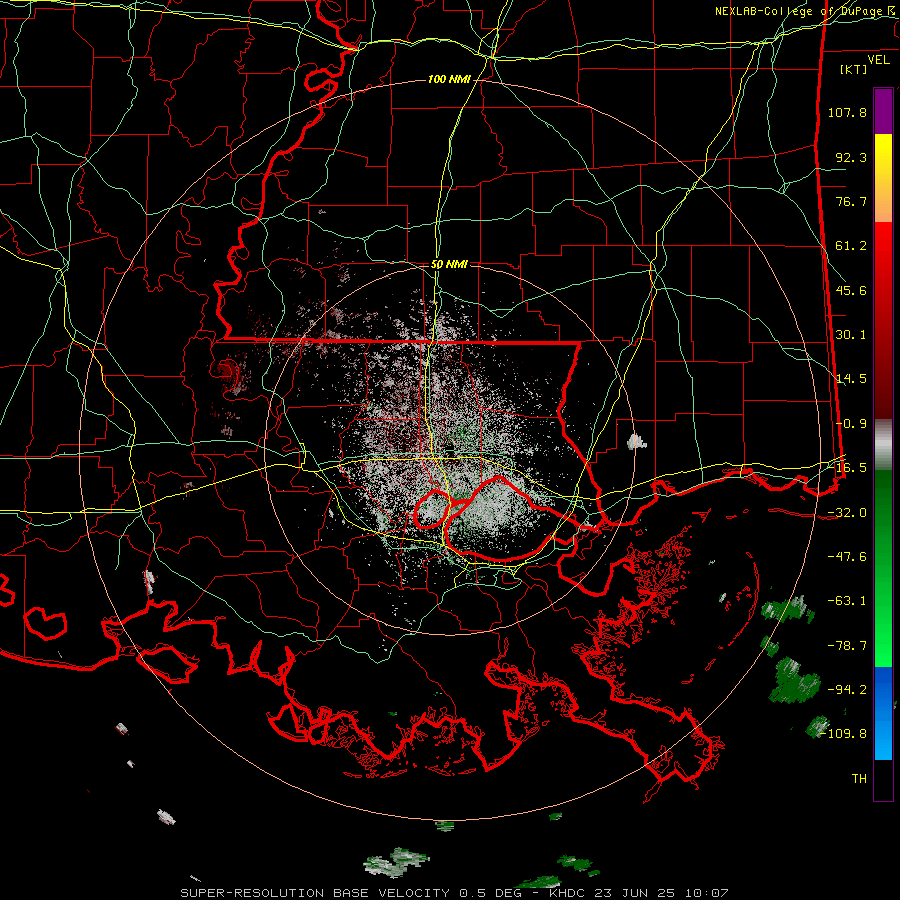
Task: Select the 107.8 velocity scale value
Action: pyautogui.click(x=847, y=112)
